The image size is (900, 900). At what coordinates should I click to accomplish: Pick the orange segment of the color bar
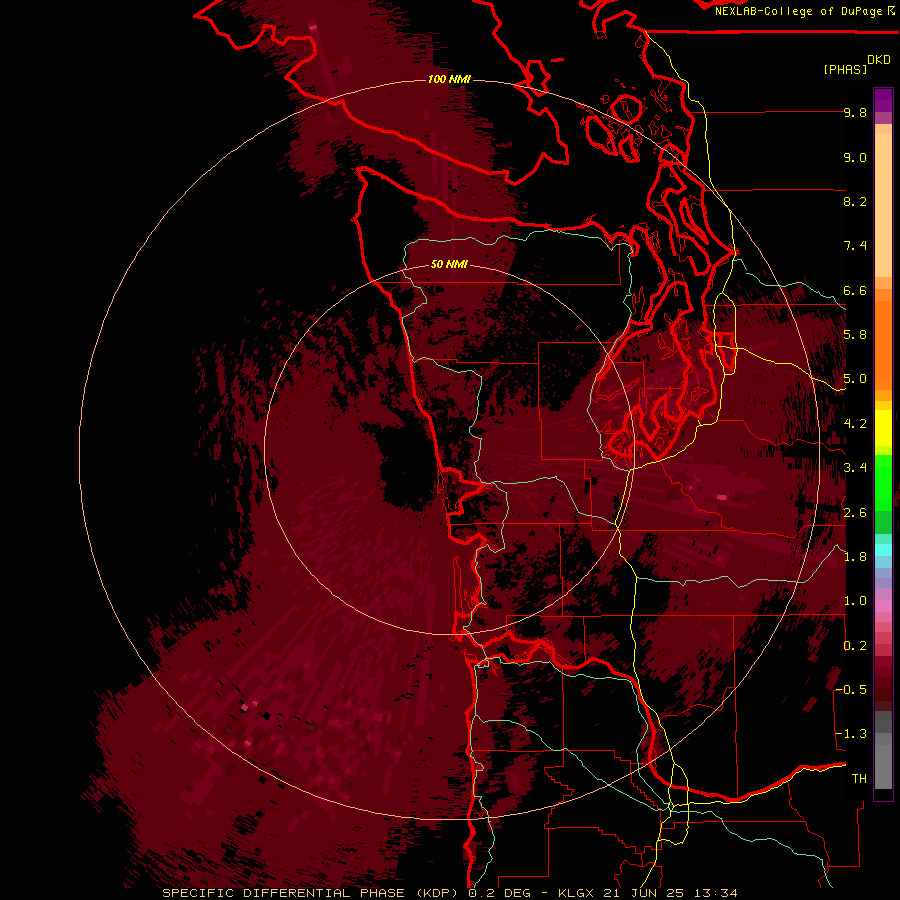tap(883, 346)
